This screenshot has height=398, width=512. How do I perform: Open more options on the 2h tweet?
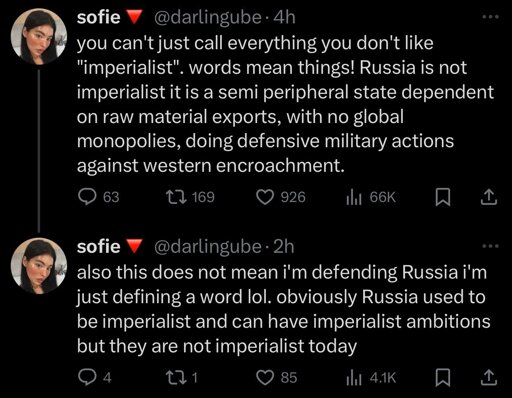491,246
